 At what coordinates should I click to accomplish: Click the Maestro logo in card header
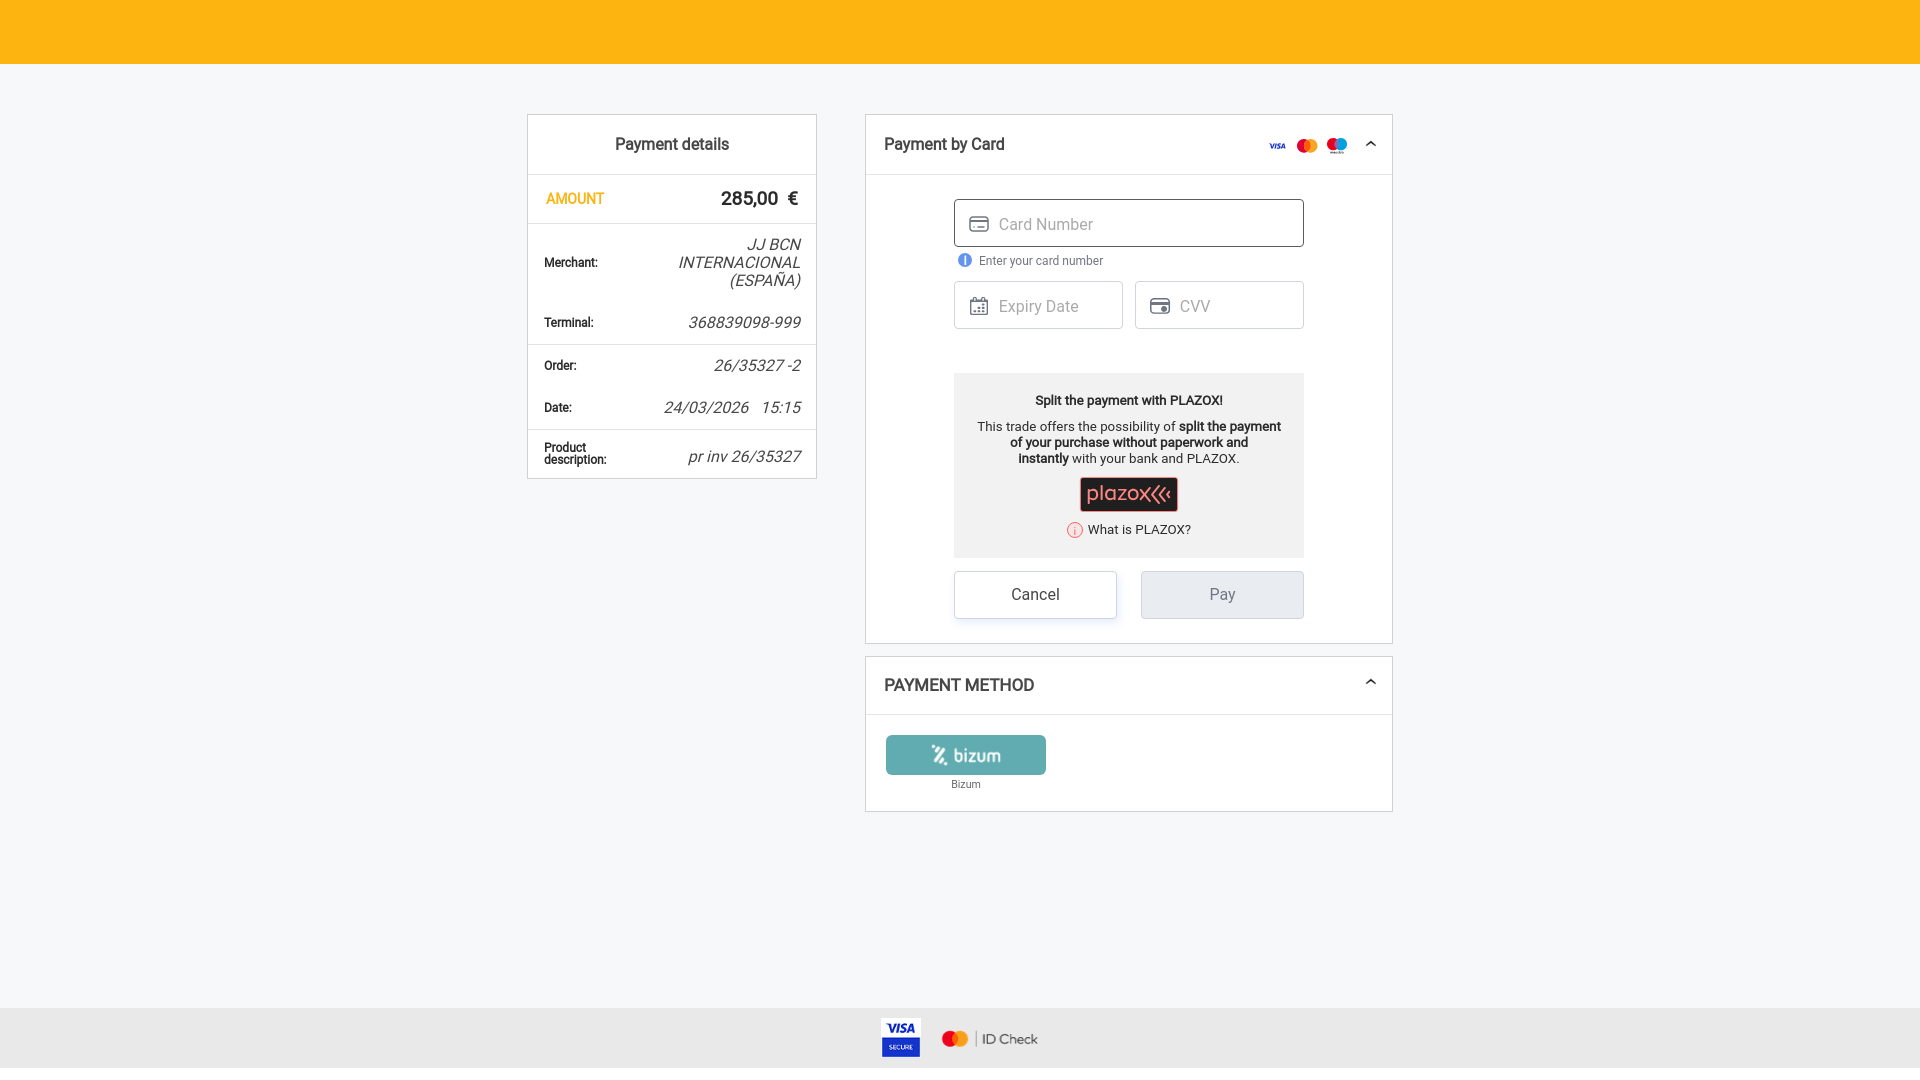[1337, 146]
